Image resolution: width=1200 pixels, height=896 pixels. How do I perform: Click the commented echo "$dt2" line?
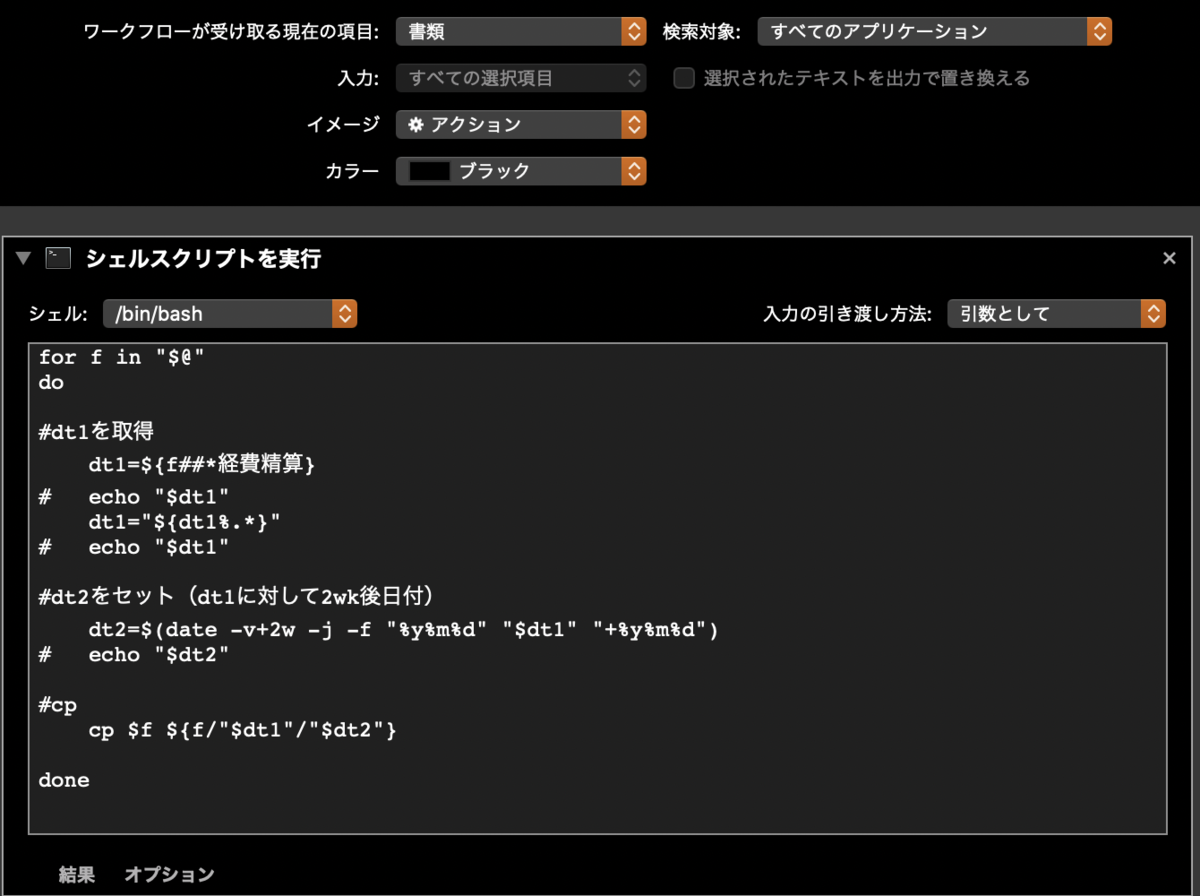[x=135, y=655]
